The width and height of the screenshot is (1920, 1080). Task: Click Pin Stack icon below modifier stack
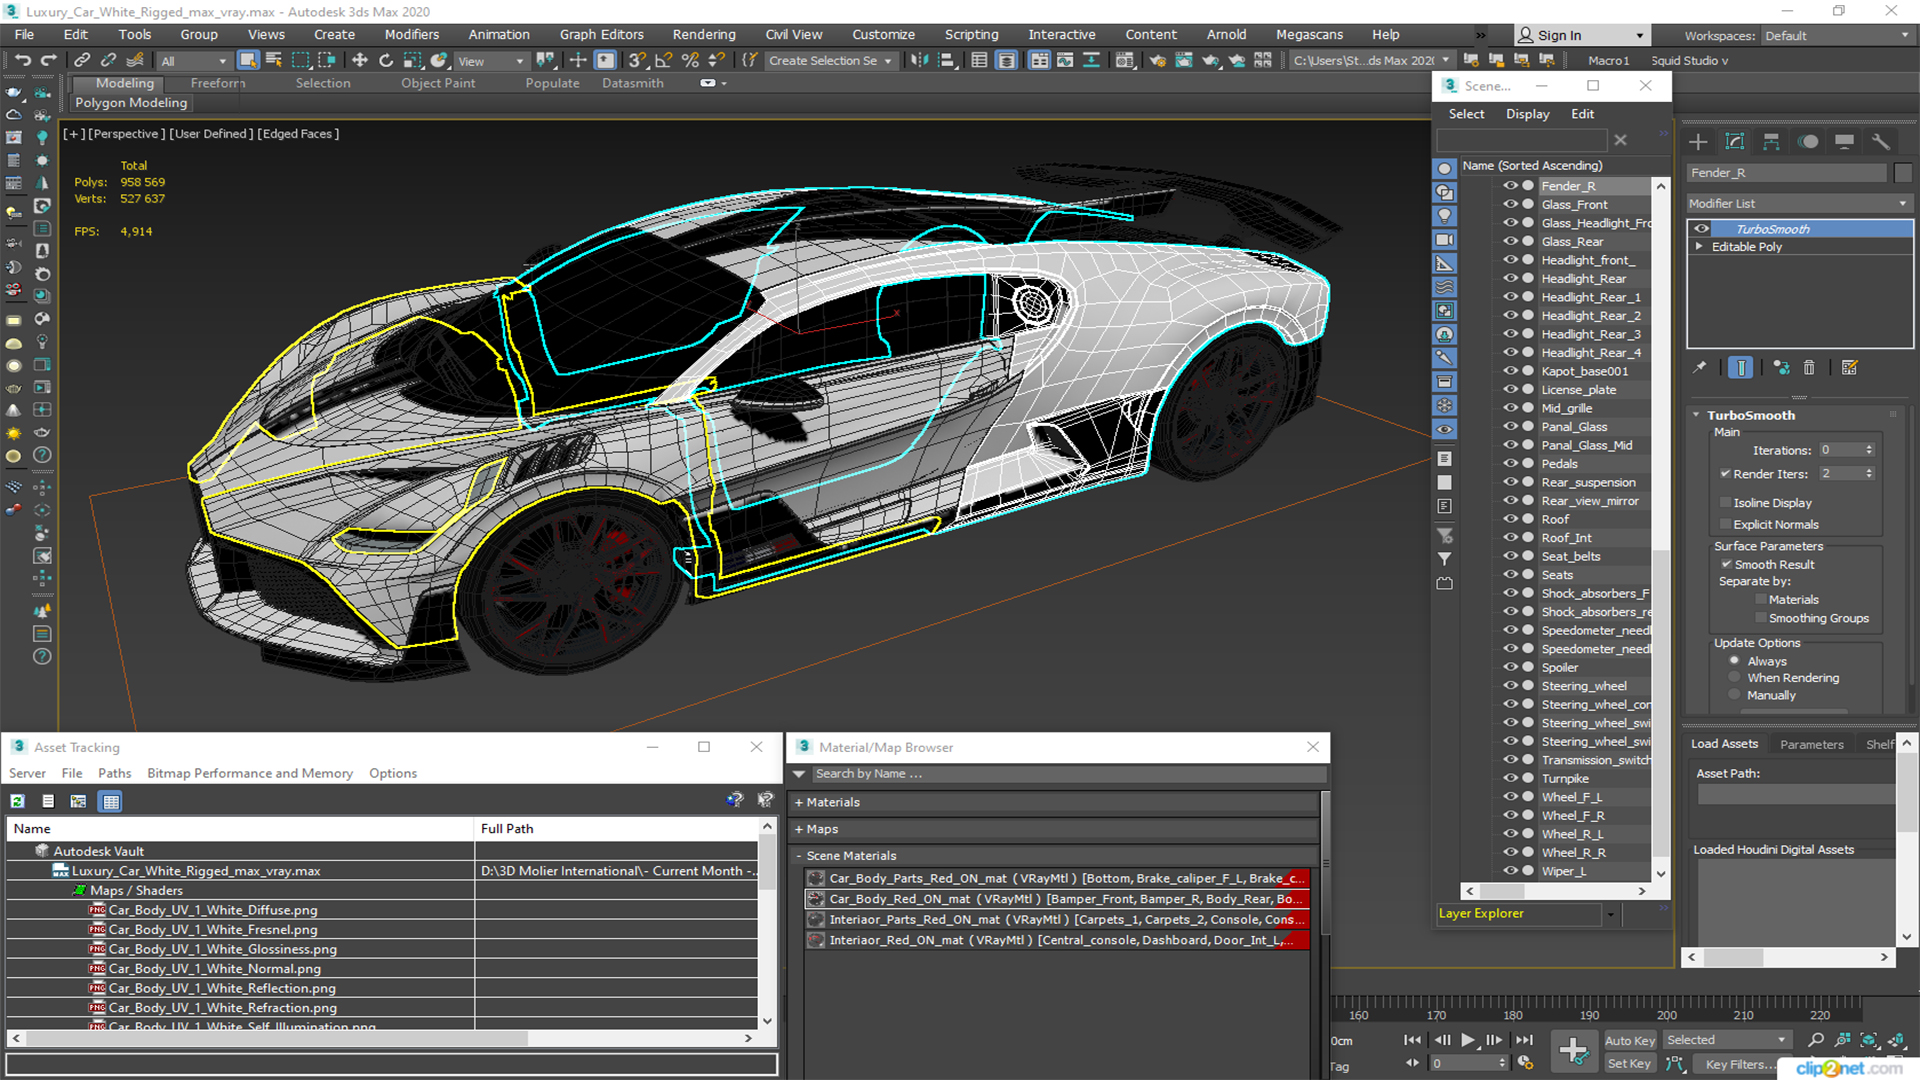click(1700, 368)
